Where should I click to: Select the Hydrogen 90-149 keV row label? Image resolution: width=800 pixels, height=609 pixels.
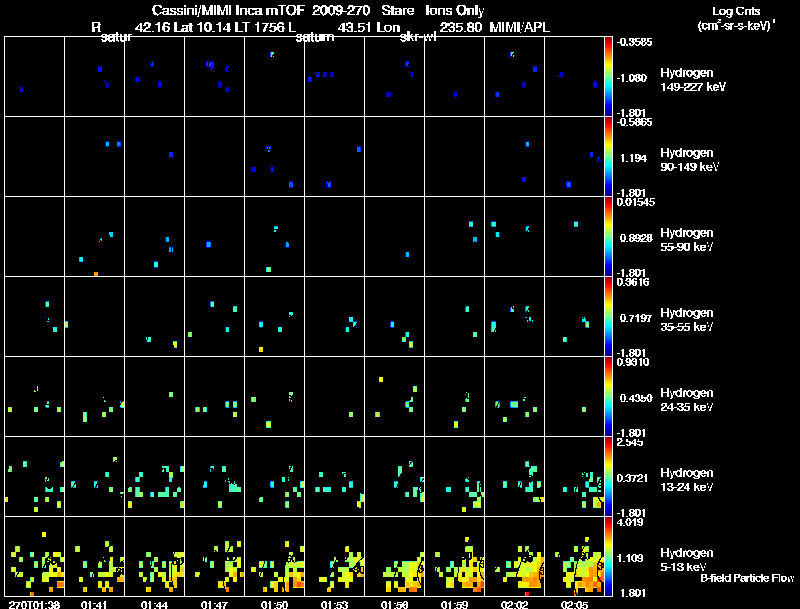click(x=690, y=160)
